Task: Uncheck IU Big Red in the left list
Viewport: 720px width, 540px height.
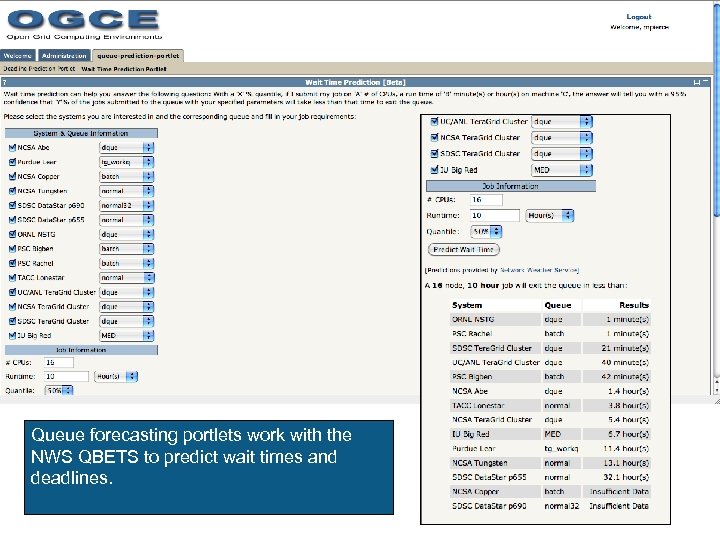Action: [x=12, y=335]
